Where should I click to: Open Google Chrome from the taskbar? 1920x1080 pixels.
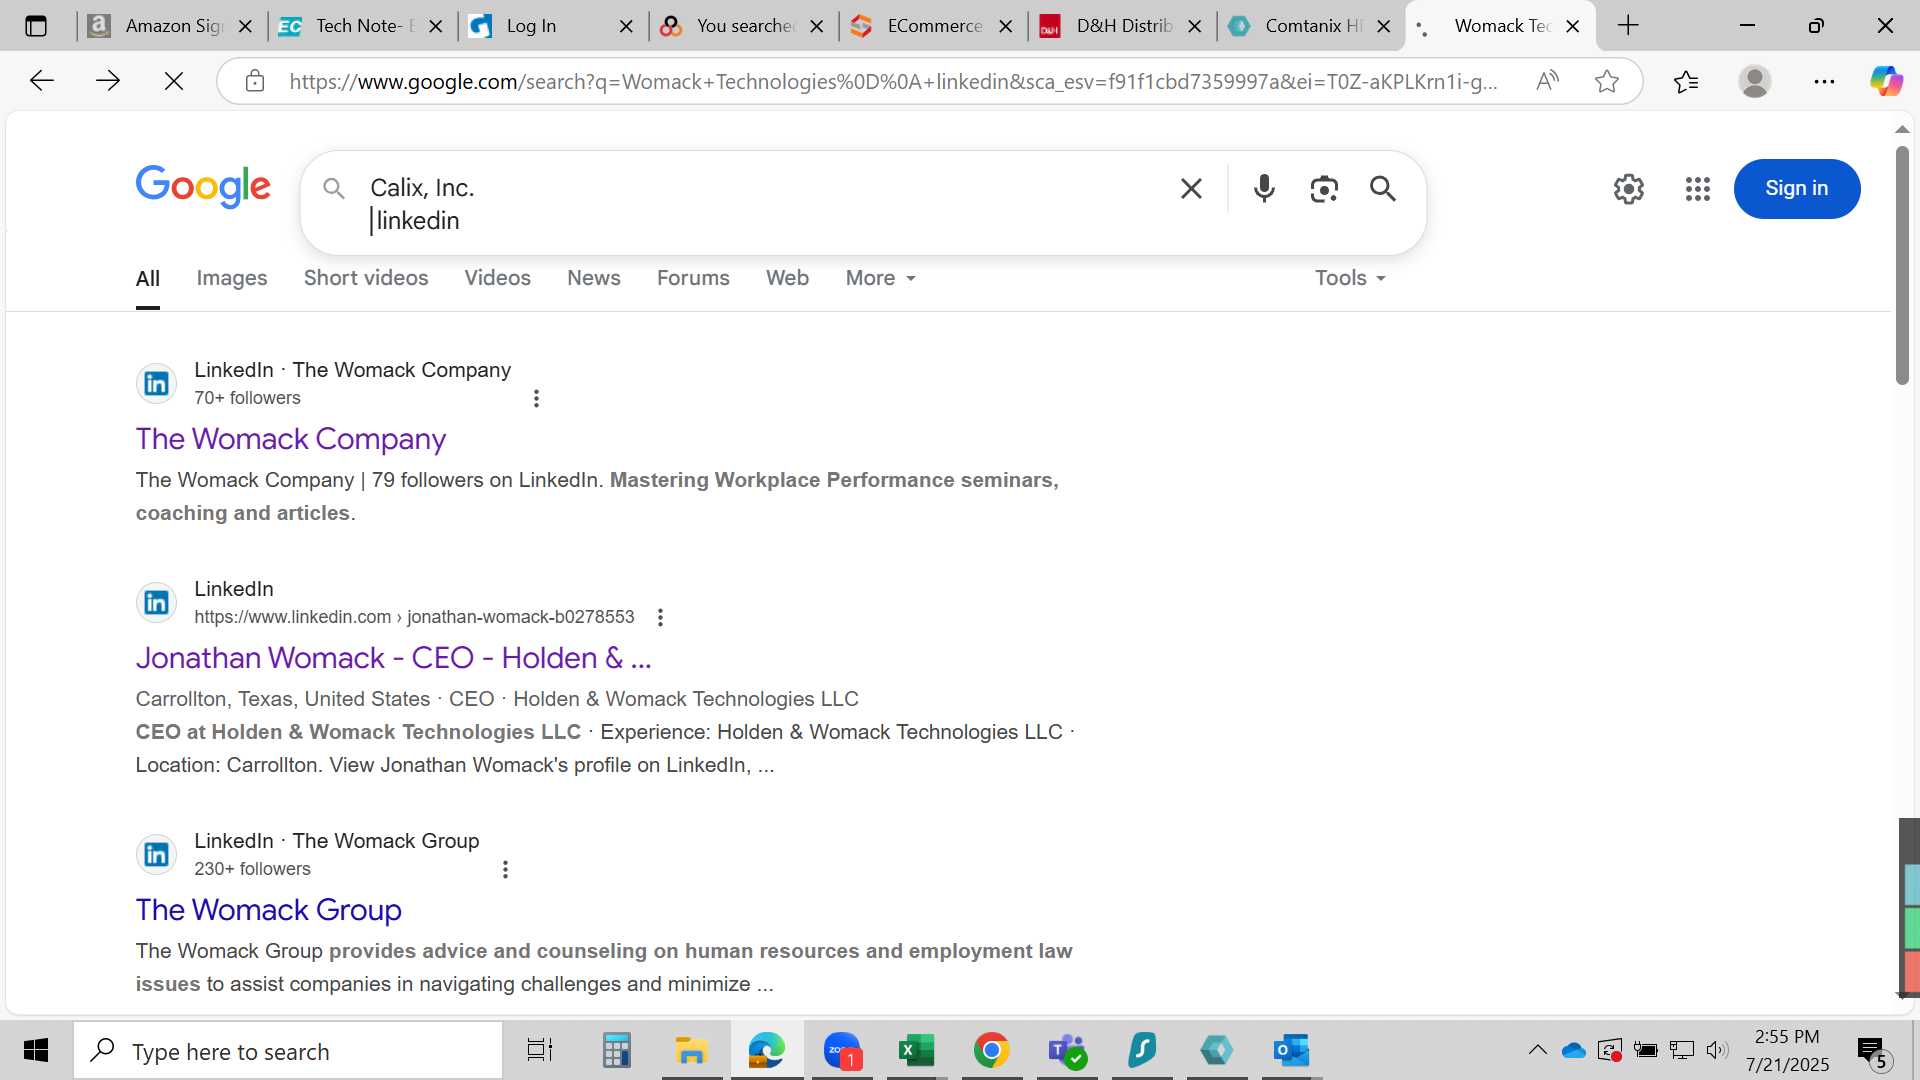pos(991,1051)
